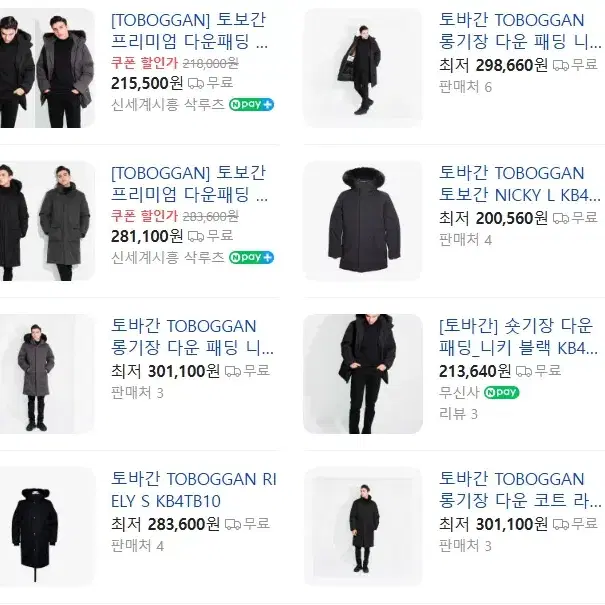Click the green Npay badge next to 무신사

tap(501, 392)
